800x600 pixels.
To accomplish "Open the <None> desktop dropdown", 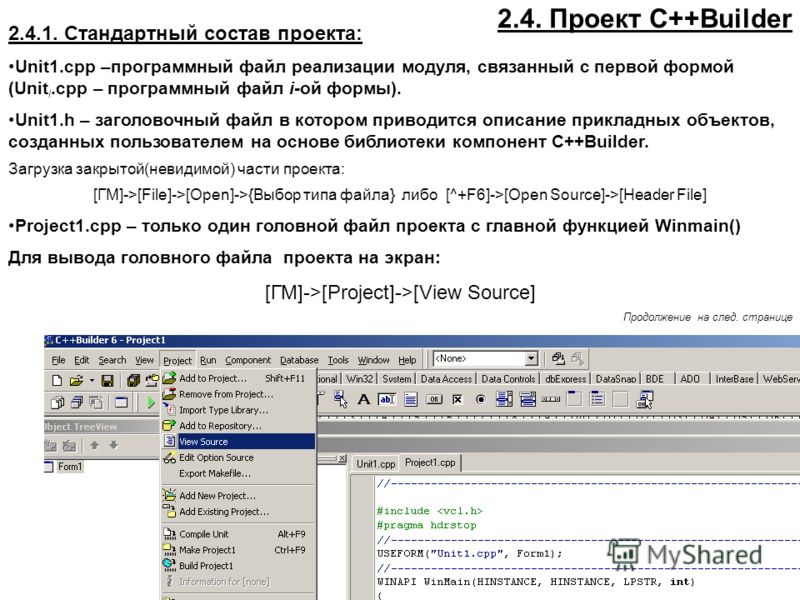I will tap(531, 359).
